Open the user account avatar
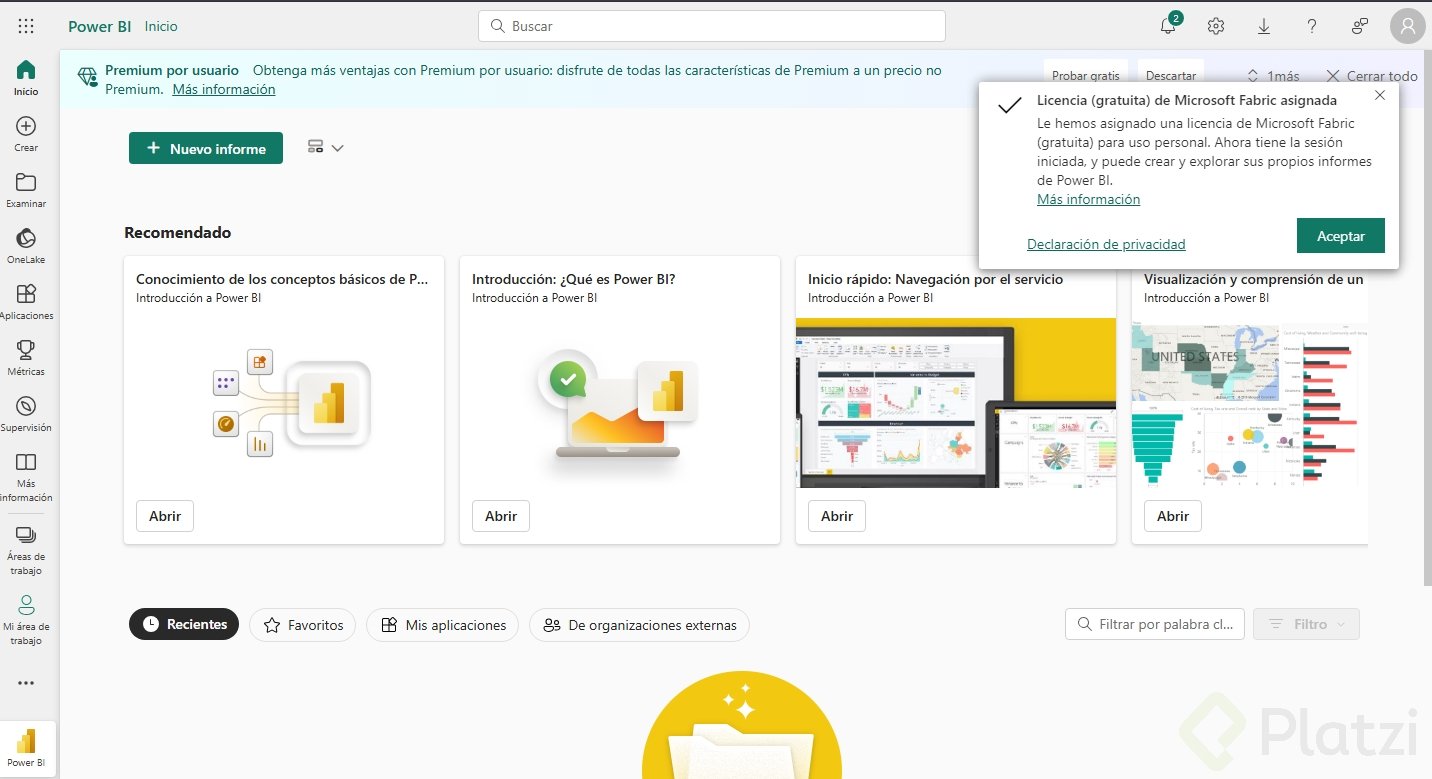Screen dimensions: 1432x779 (1408, 26)
